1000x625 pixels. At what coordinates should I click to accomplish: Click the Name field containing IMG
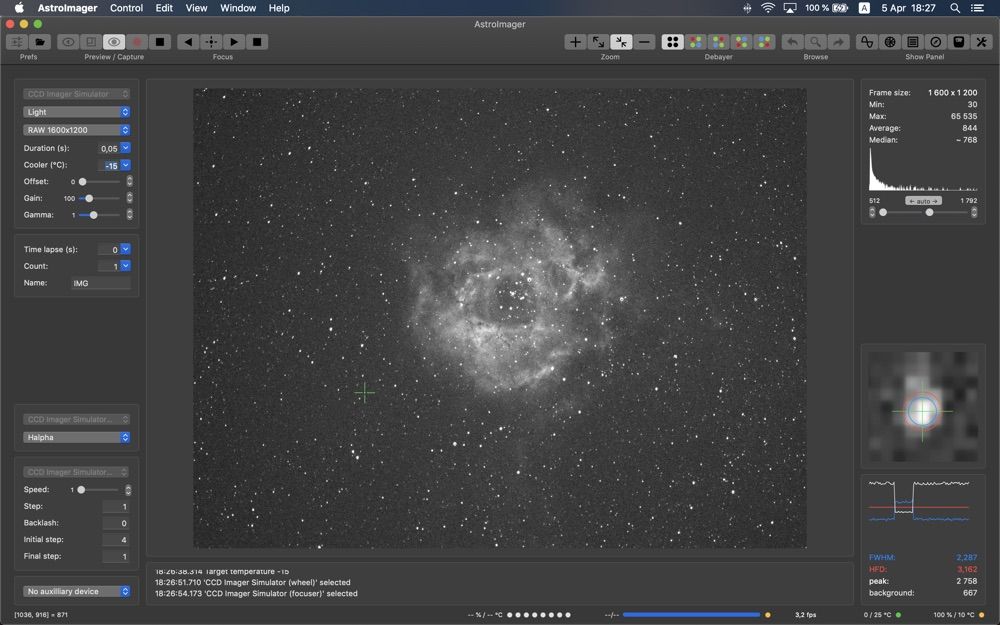[100, 283]
